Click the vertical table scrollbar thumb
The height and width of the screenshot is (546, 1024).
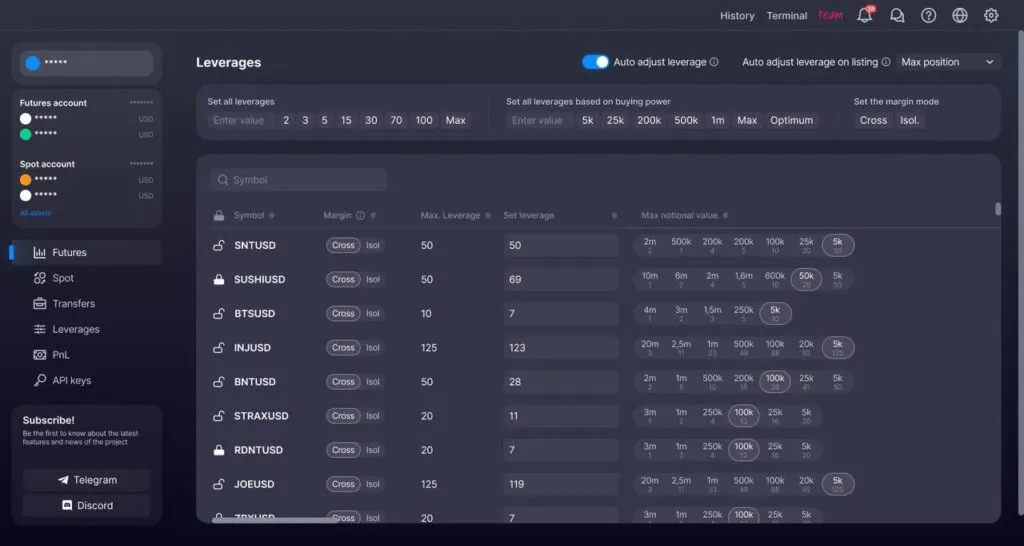[998, 208]
